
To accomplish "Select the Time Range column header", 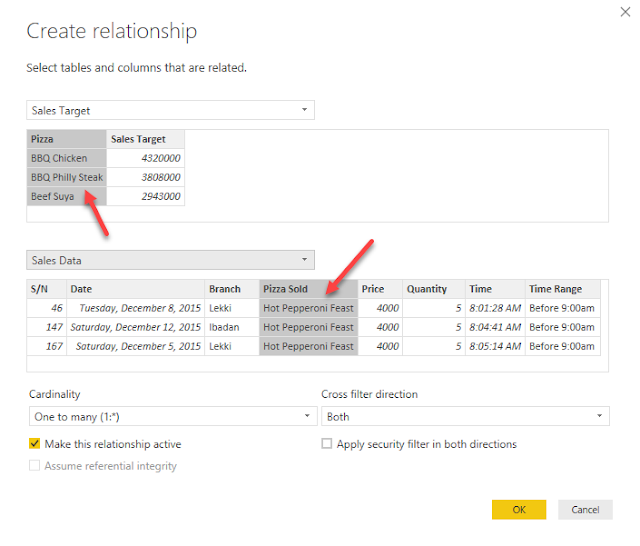I will (562, 289).
